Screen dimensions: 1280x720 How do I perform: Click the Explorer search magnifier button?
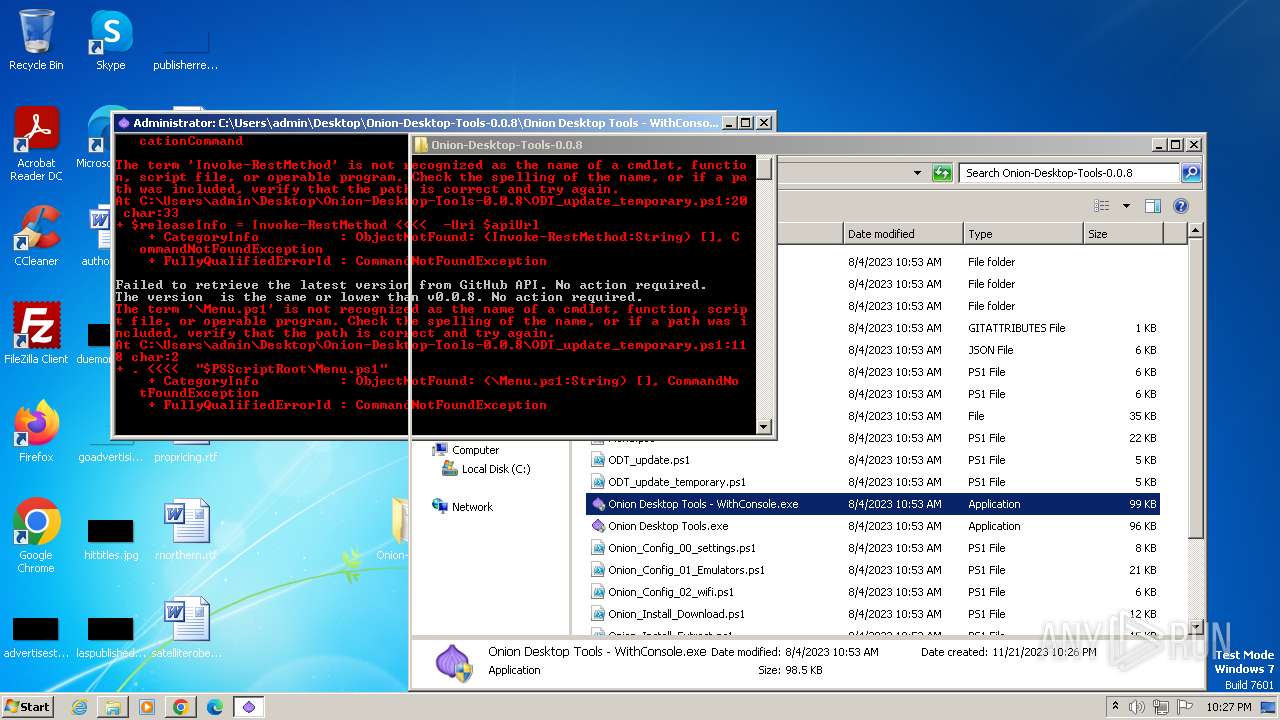click(x=1190, y=173)
